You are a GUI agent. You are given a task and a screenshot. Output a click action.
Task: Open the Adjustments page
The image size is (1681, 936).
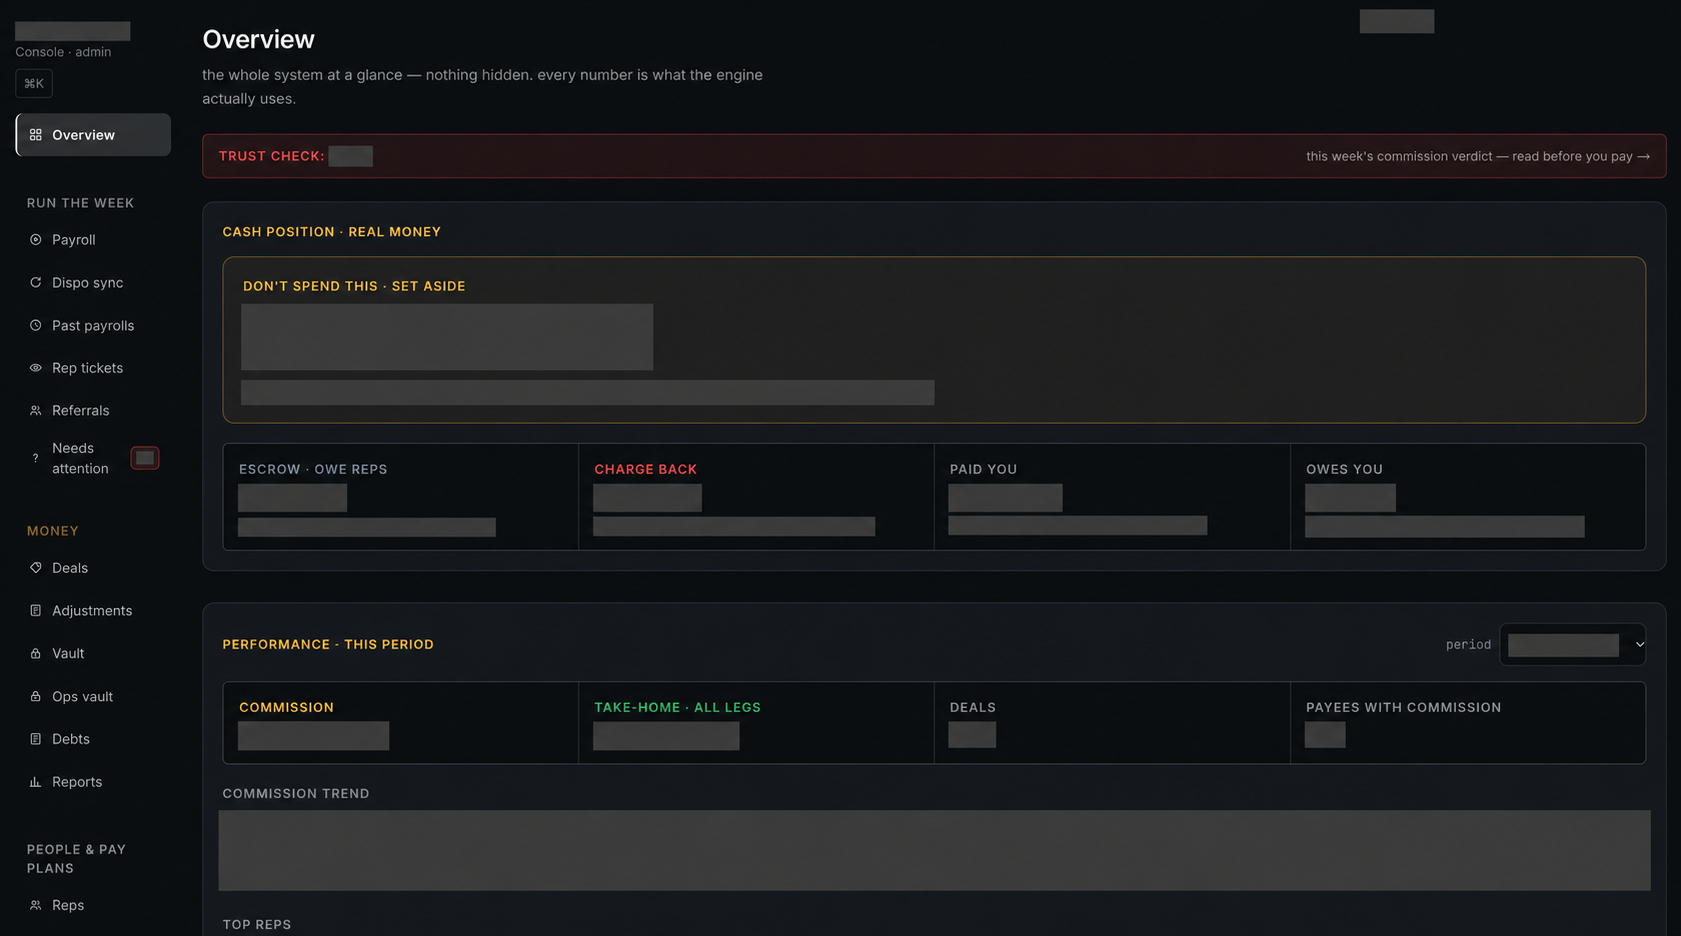click(x=93, y=611)
